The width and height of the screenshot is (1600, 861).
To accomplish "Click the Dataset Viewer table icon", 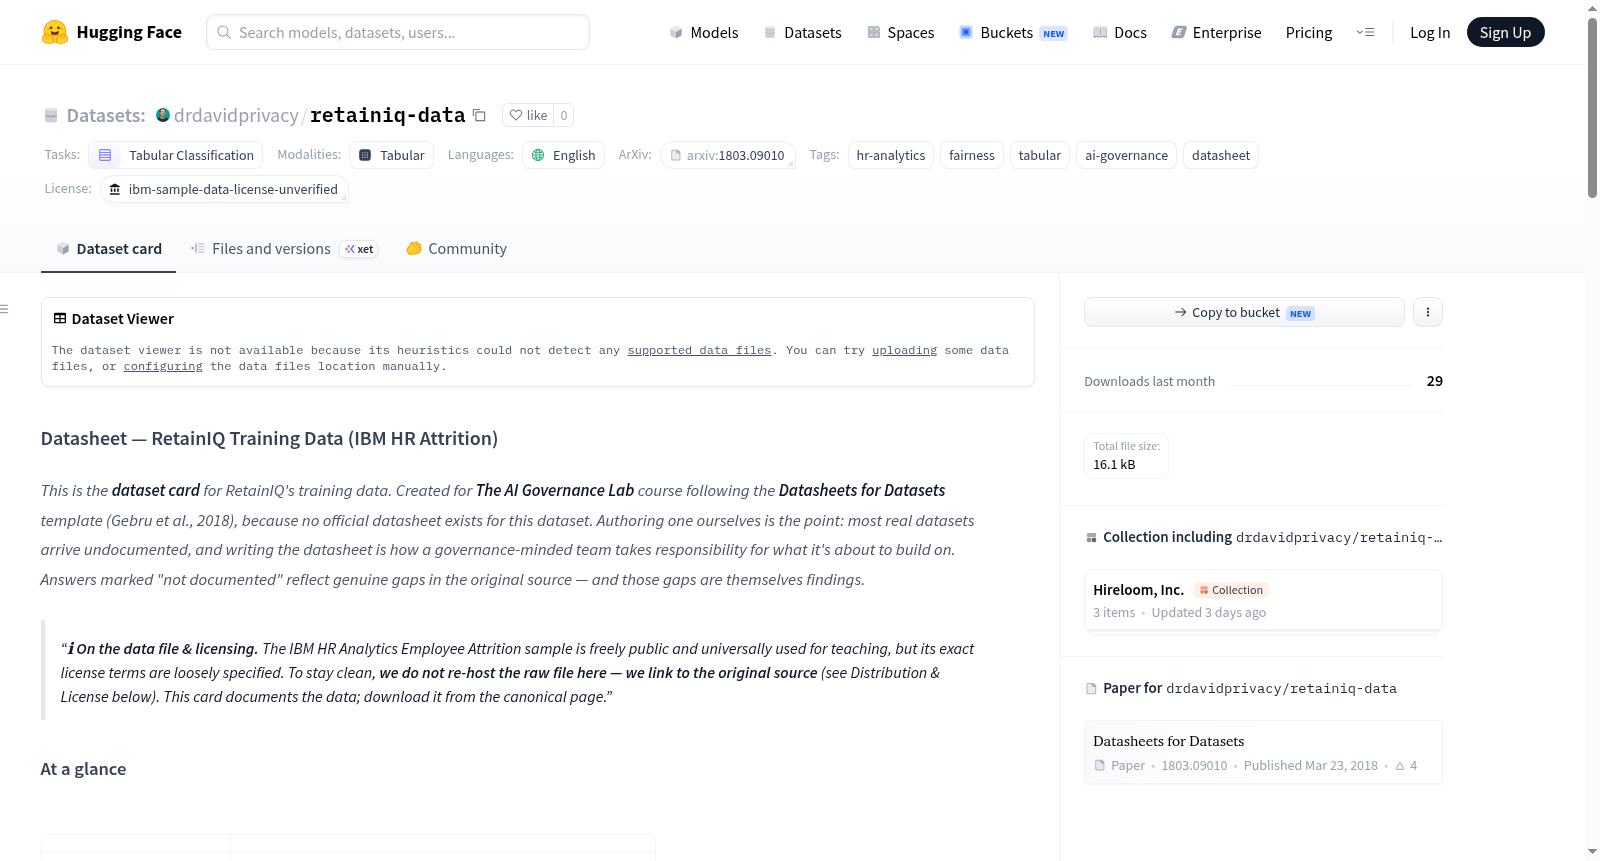I will coord(60,318).
